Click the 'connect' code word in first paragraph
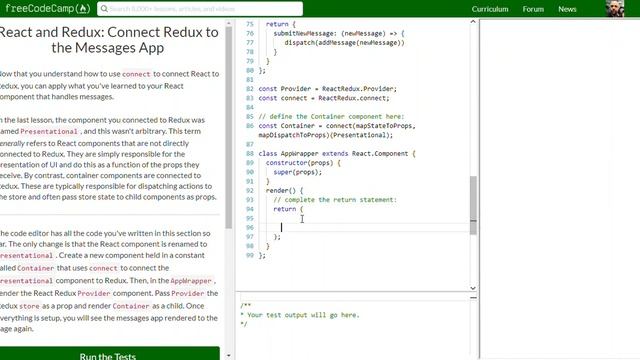The height and width of the screenshot is (360, 640). [x=136, y=74]
